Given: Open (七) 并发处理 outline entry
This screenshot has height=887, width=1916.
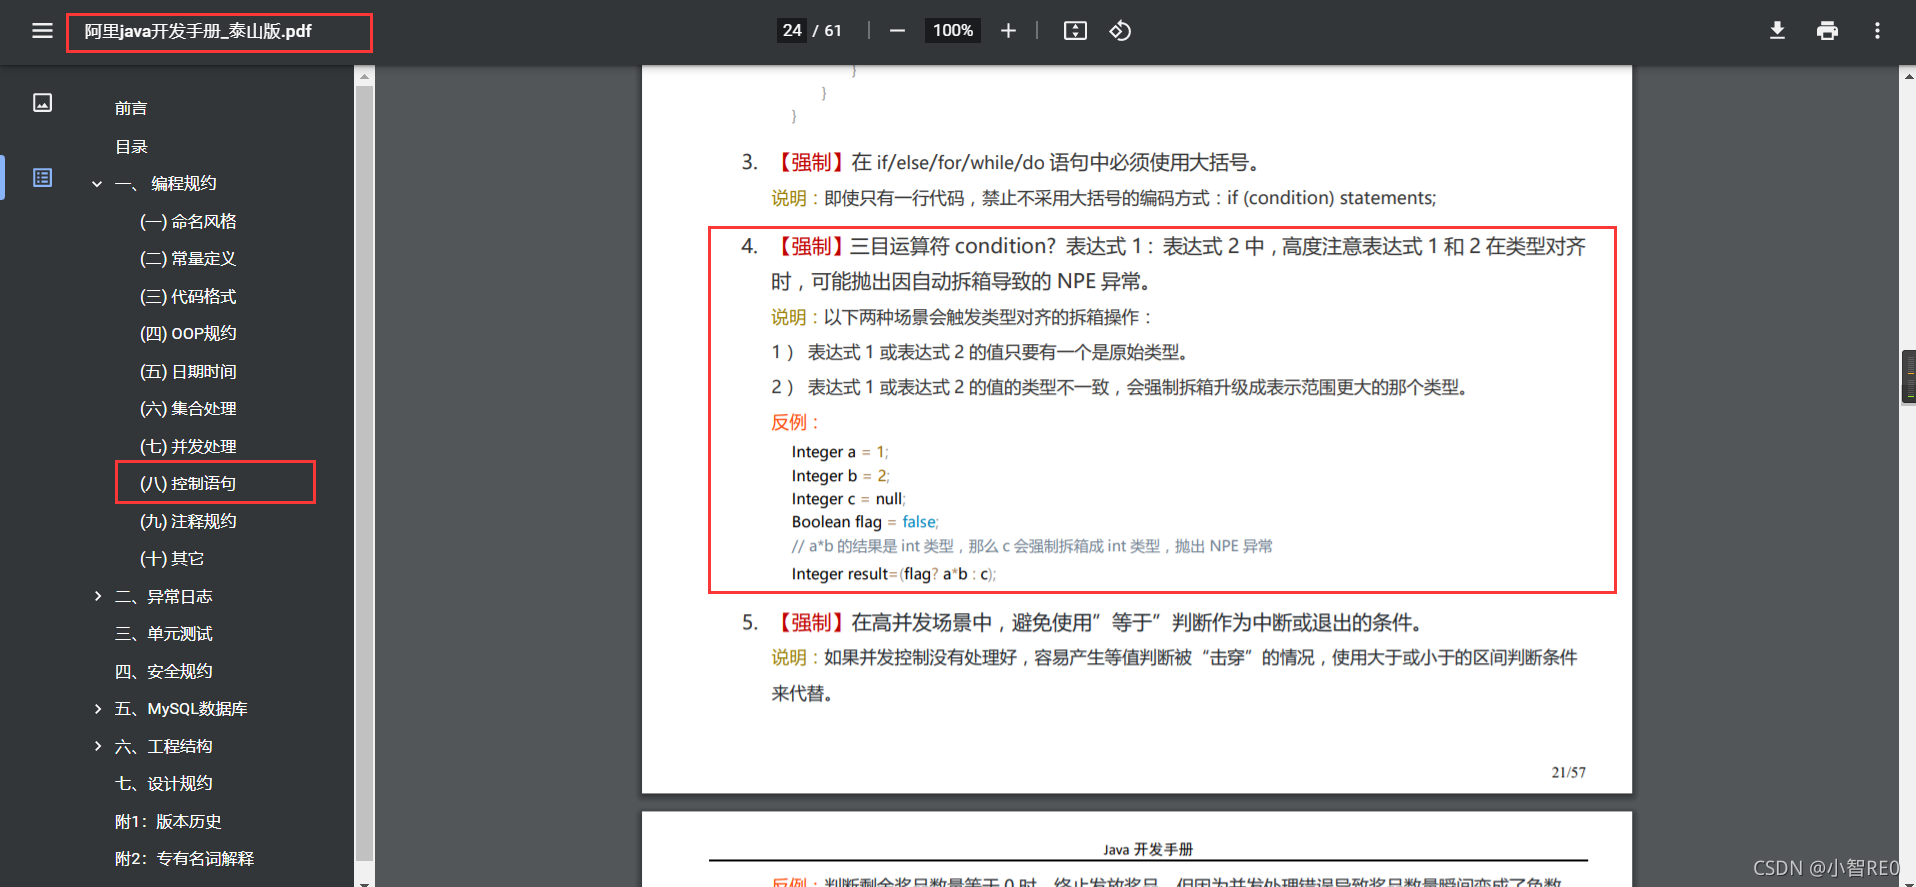Looking at the screenshot, I should [x=188, y=446].
